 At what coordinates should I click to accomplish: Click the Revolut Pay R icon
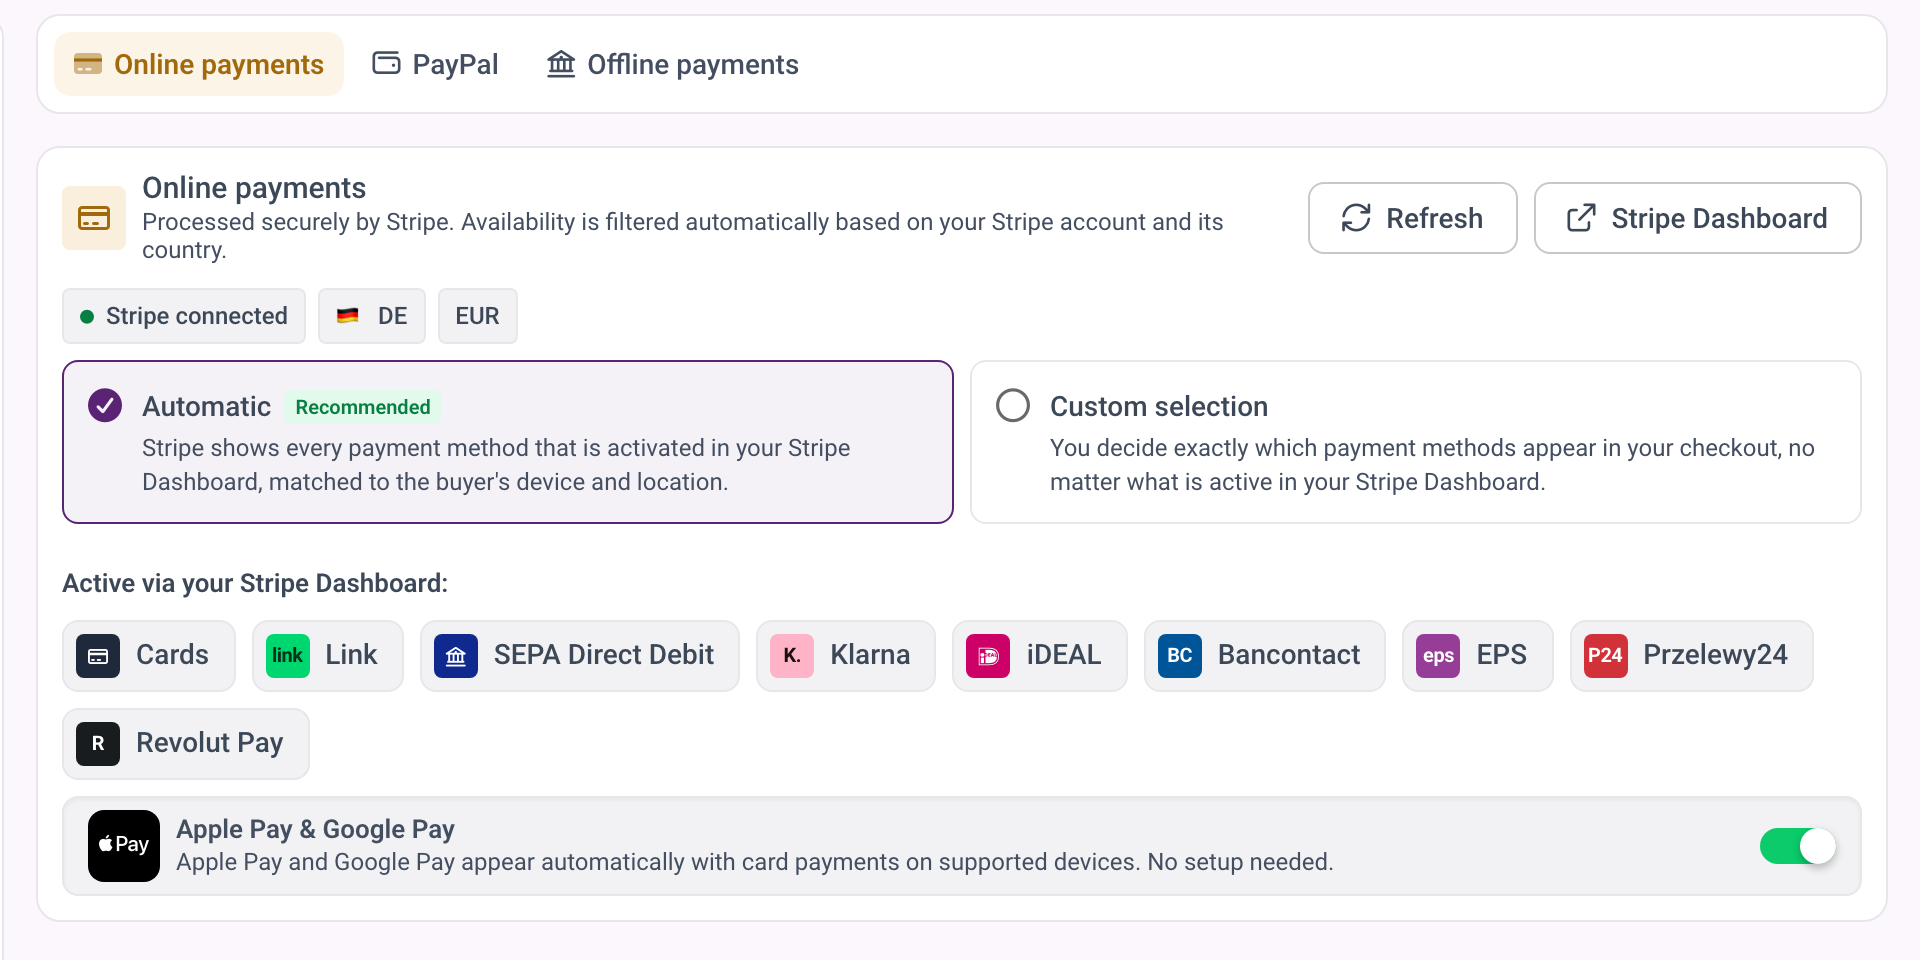point(98,744)
